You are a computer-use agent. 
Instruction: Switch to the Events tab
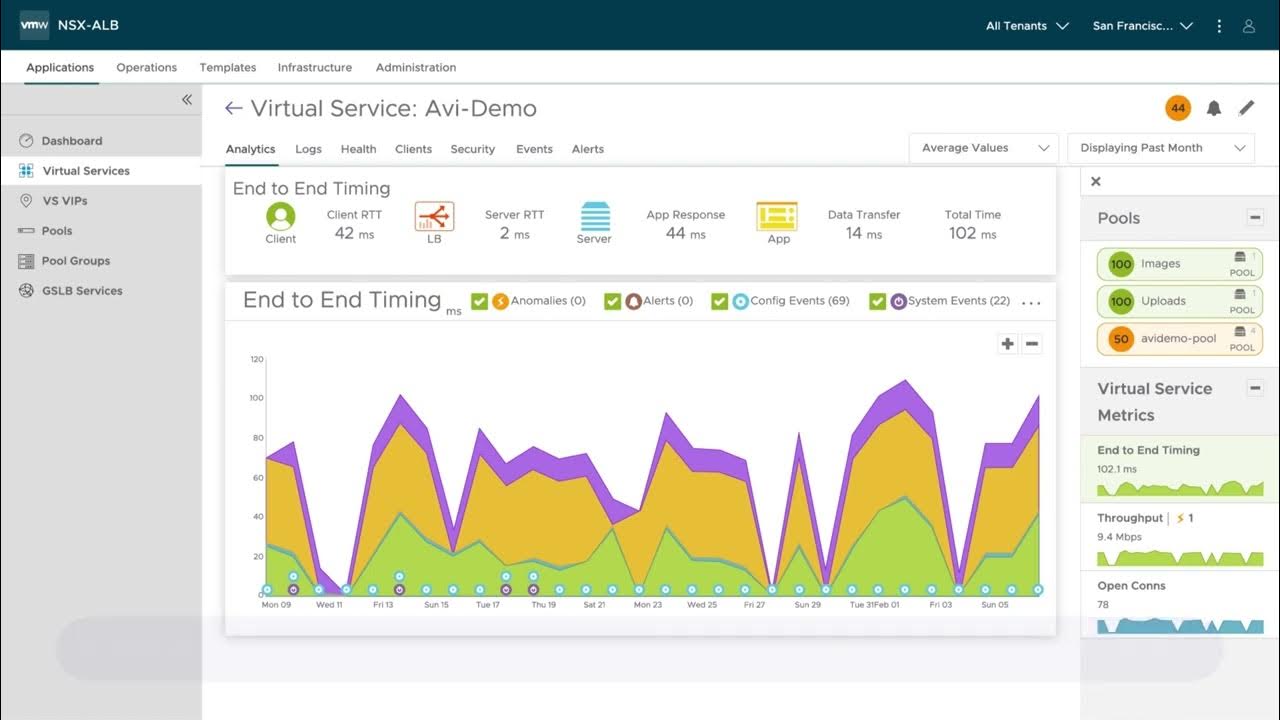click(534, 149)
